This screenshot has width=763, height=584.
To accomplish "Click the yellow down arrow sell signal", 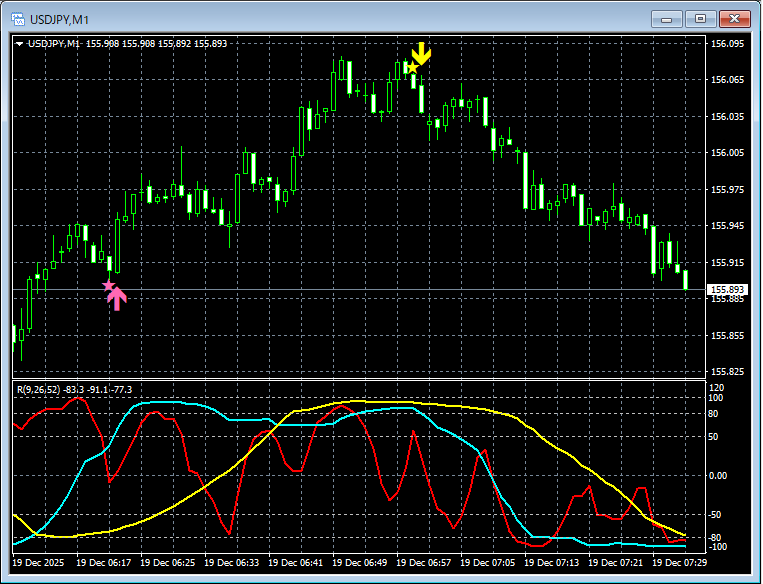I will coord(421,54).
